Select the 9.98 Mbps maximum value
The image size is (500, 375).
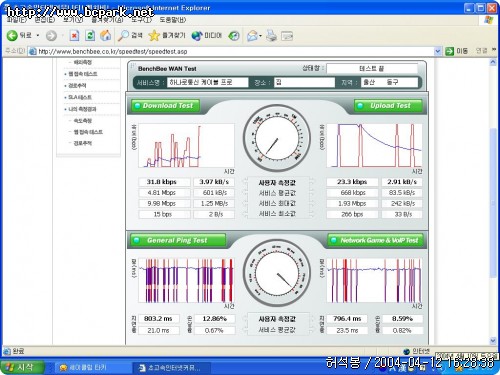[x=164, y=203]
